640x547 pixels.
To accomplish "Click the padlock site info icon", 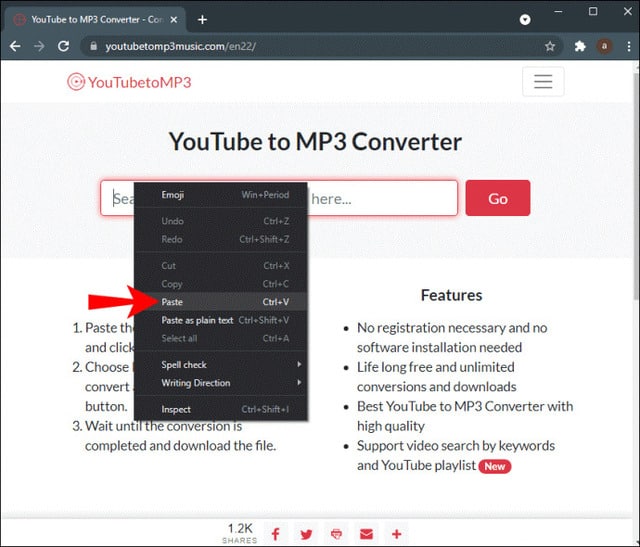I will [93, 46].
